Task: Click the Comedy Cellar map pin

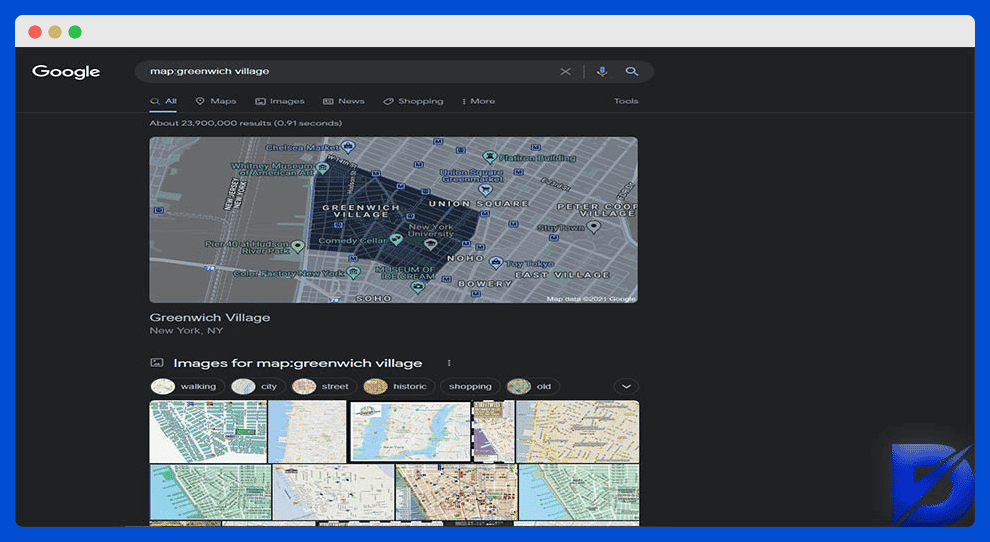Action: coord(396,239)
